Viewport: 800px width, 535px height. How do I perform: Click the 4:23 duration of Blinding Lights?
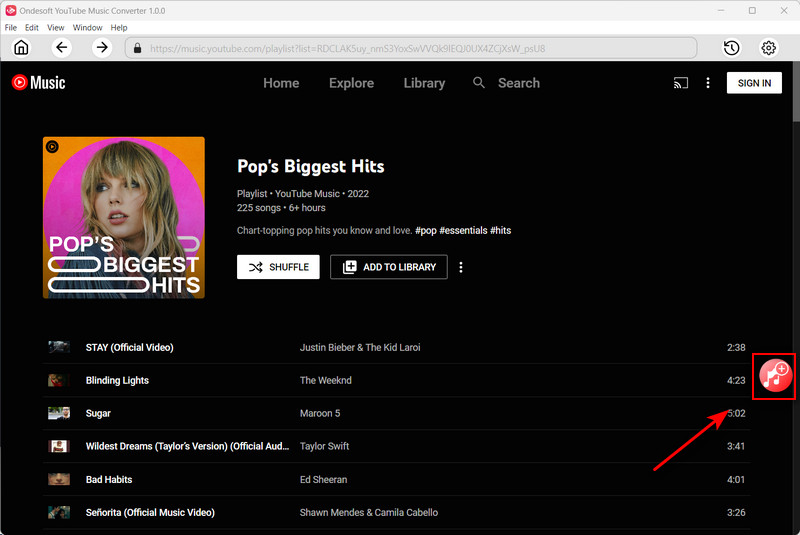point(736,380)
